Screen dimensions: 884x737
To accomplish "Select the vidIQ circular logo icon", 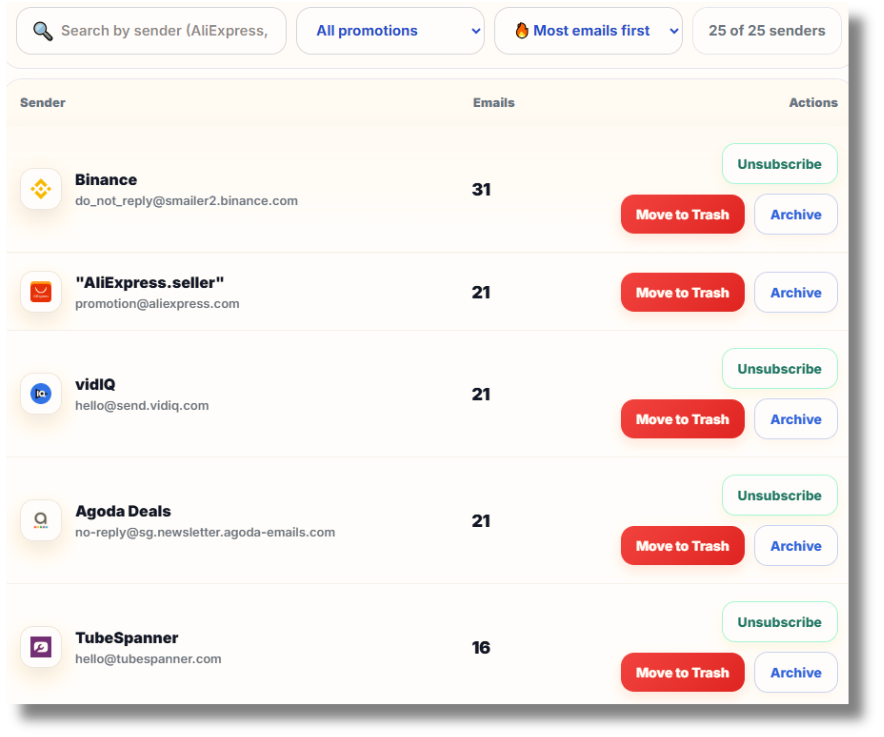I will 41,394.
